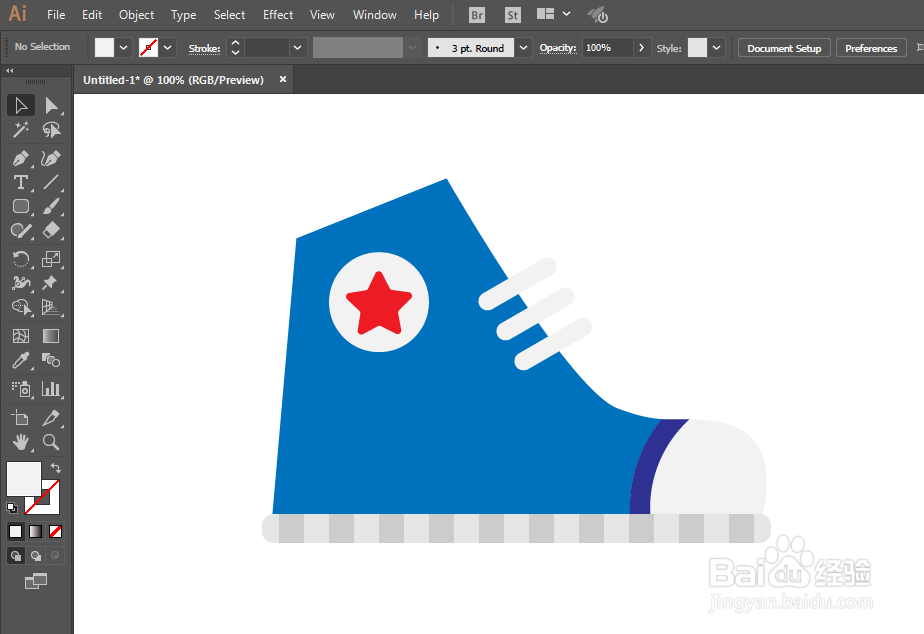Open the Edit menu
924x634 pixels.
(x=92, y=15)
